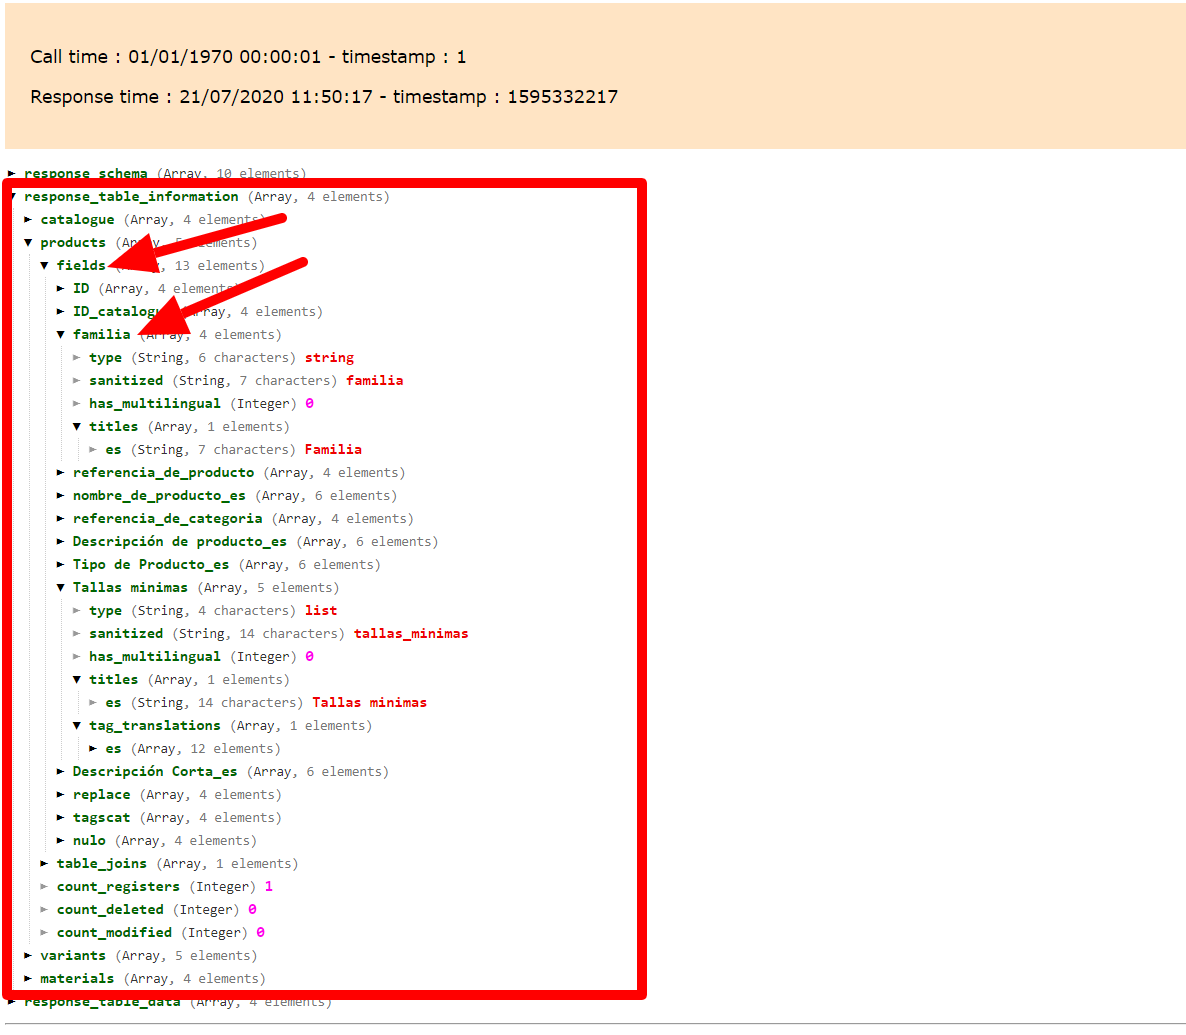Expand the sanitized property under familia
The height and width of the screenshot is (1035, 1186).
tap(126, 380)
